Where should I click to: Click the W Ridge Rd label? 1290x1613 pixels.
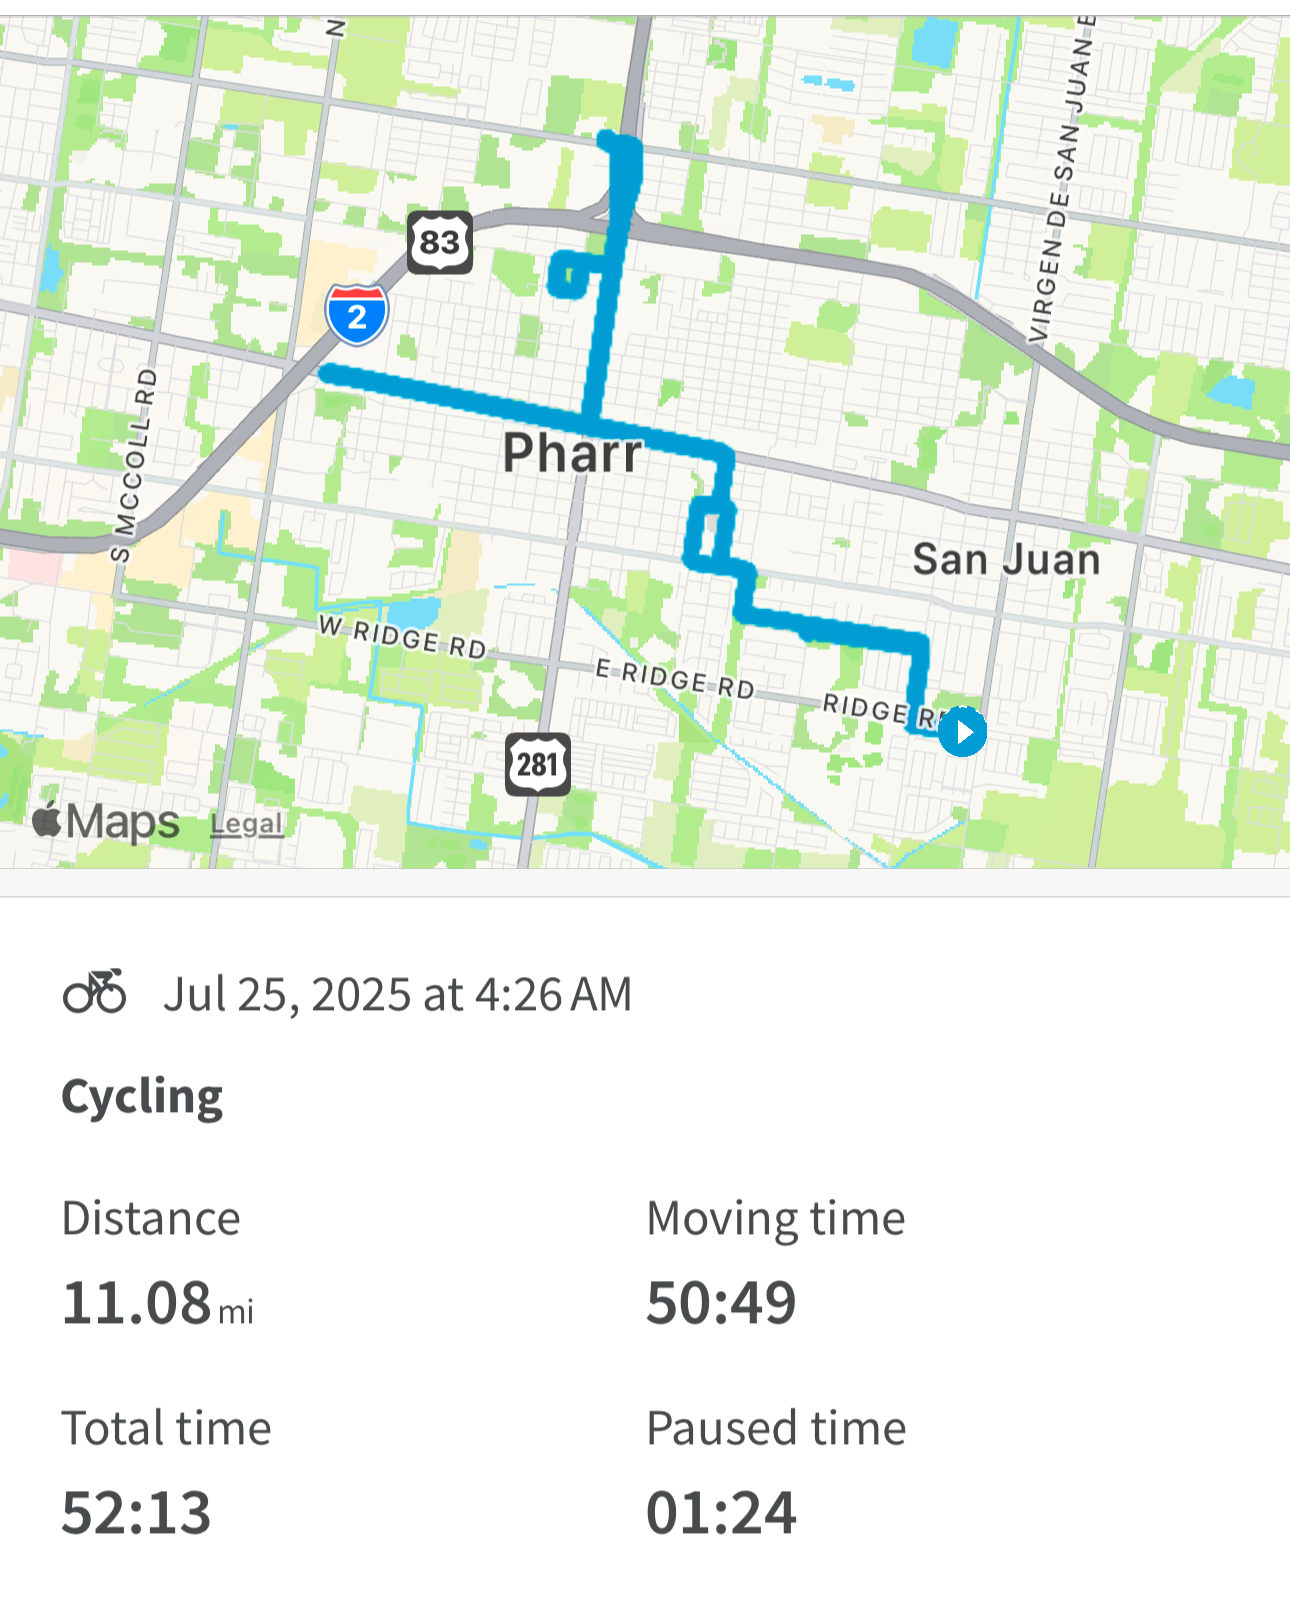402,638
